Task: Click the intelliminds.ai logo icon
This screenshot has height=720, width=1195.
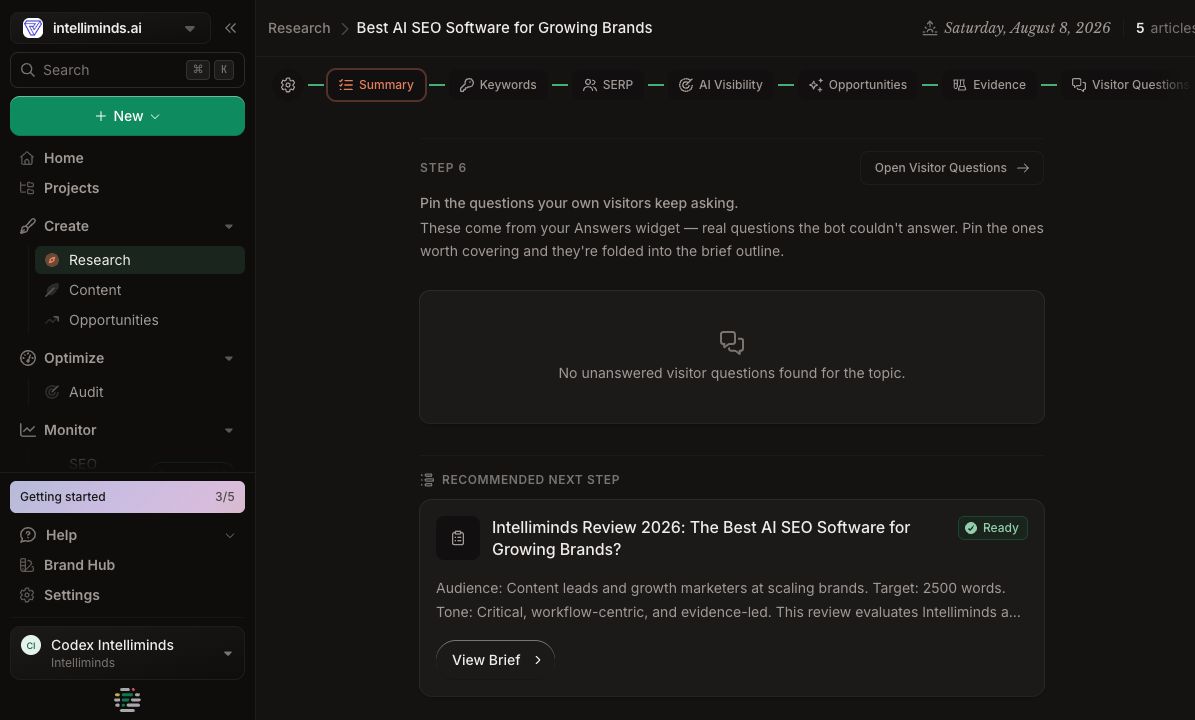Action: point(33,28)
